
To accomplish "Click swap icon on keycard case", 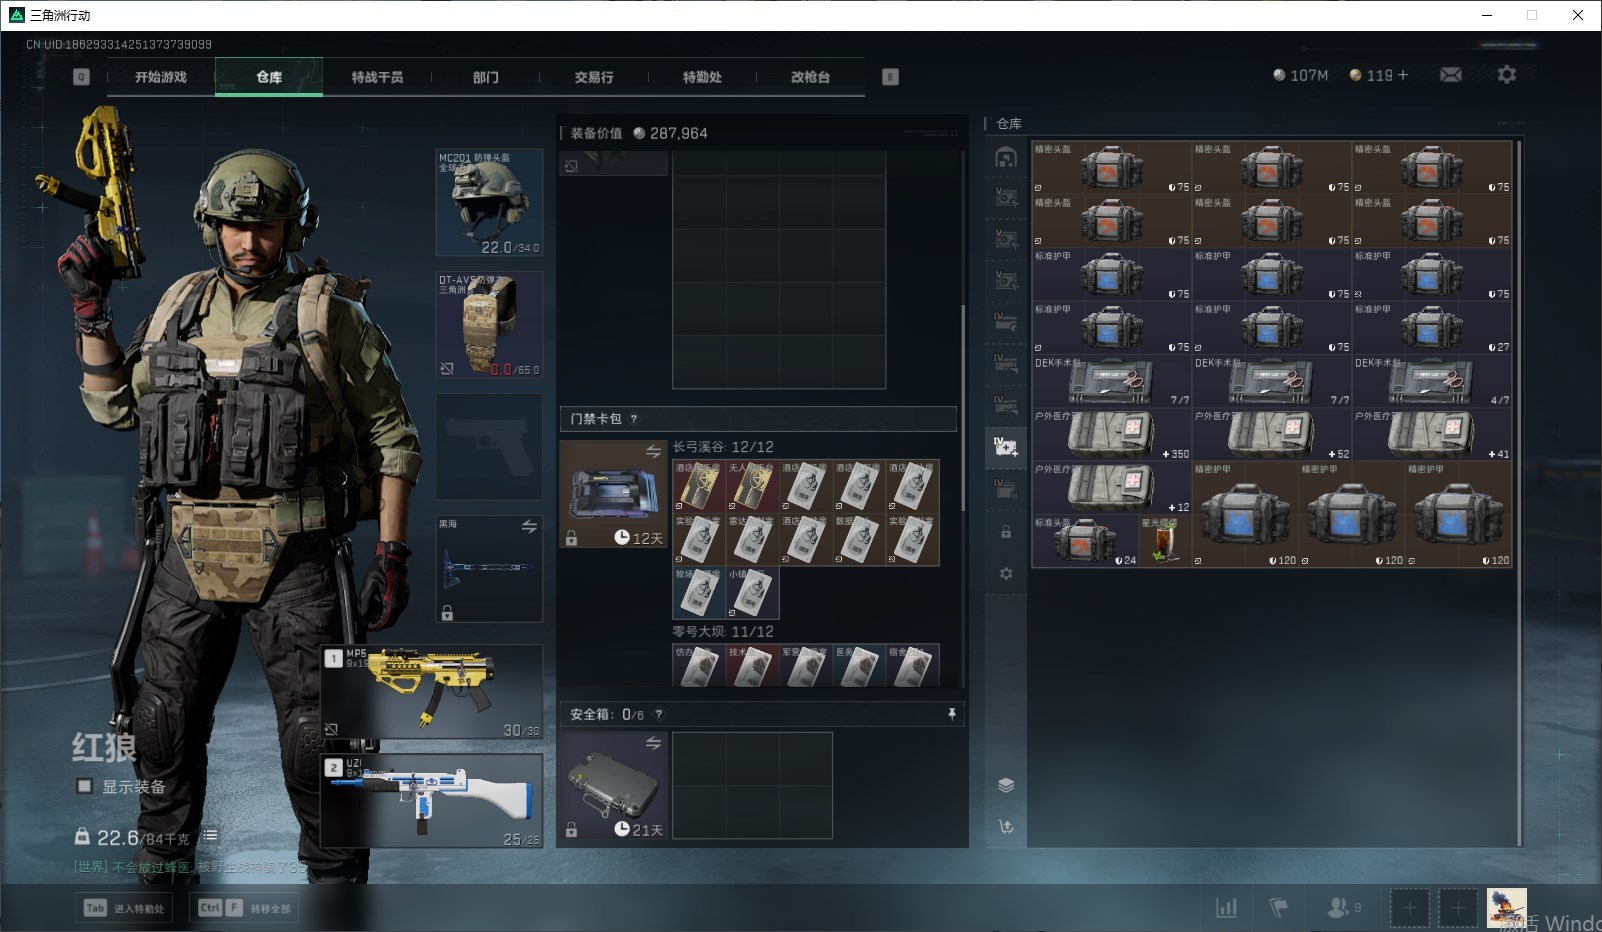I will (653, 452).
